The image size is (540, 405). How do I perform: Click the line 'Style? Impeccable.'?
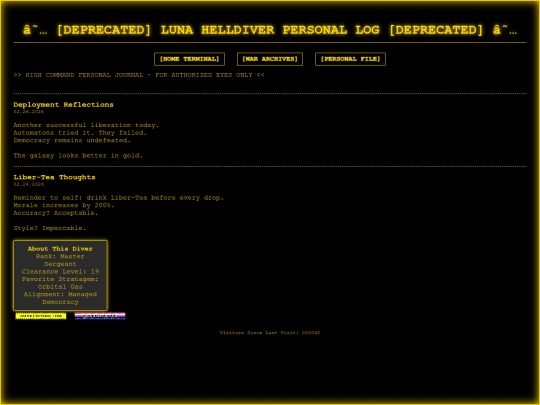click(50, 228)
